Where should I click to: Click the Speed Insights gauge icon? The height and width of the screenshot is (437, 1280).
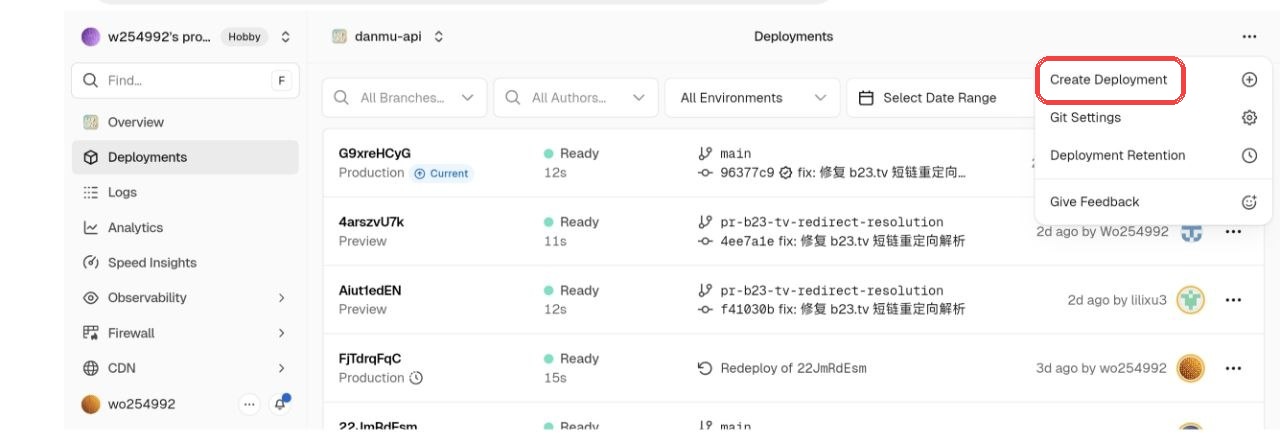(x=91, y=262)
